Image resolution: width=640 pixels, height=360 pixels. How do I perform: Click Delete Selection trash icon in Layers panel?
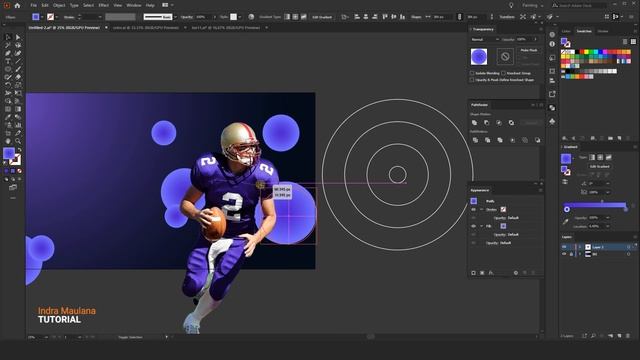[x=627, y=336]
